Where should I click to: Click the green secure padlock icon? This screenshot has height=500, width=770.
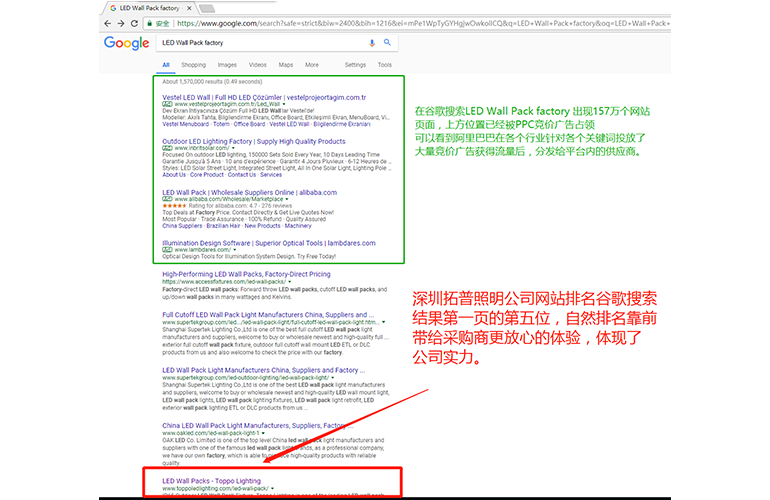pyautogui.click(x=150, y=23)
